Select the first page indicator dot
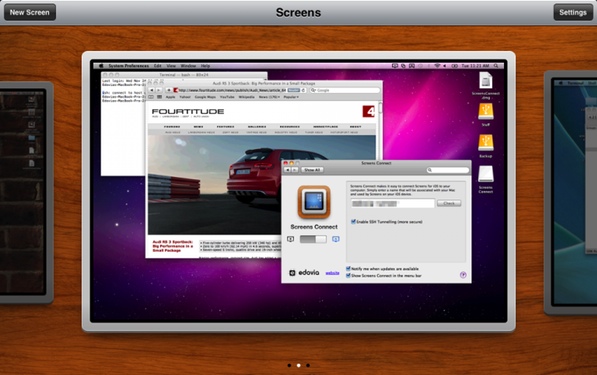The width and height of the screenshot is (597, 375). pyautogui.click(x=289, y=365)
